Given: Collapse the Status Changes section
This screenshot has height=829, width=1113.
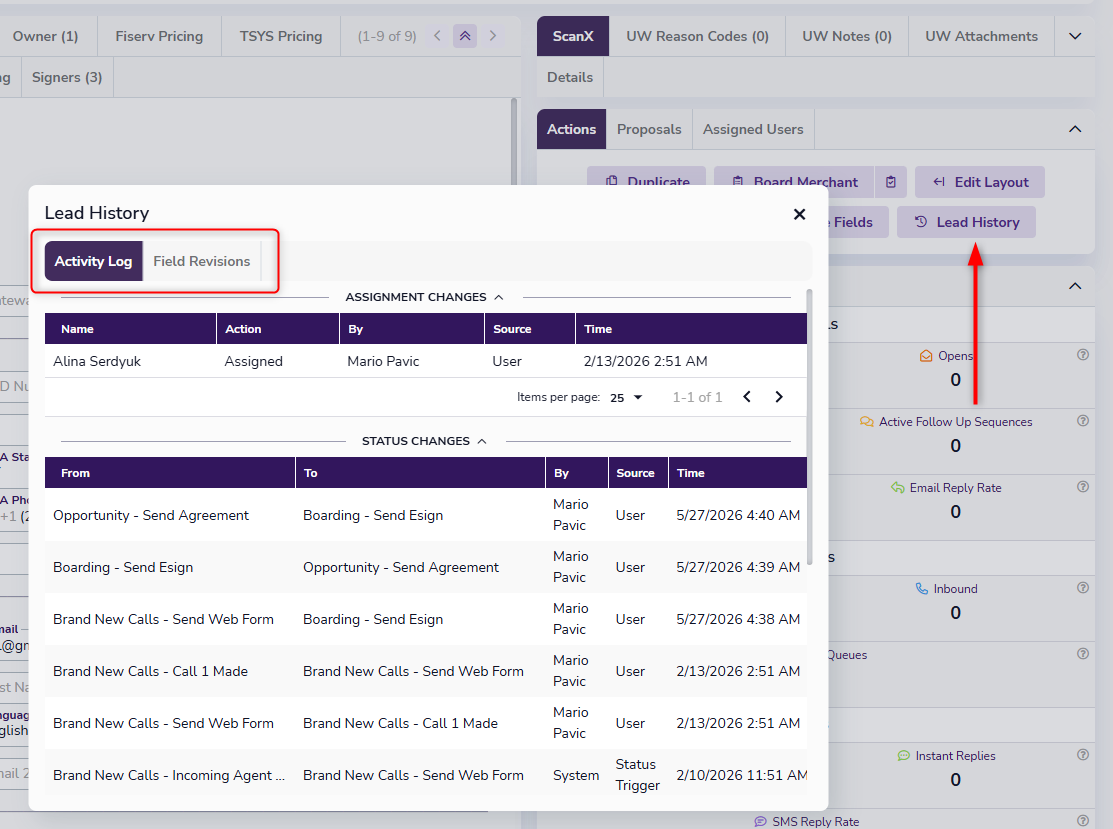Looking at the screenshot, I should 482,441.
